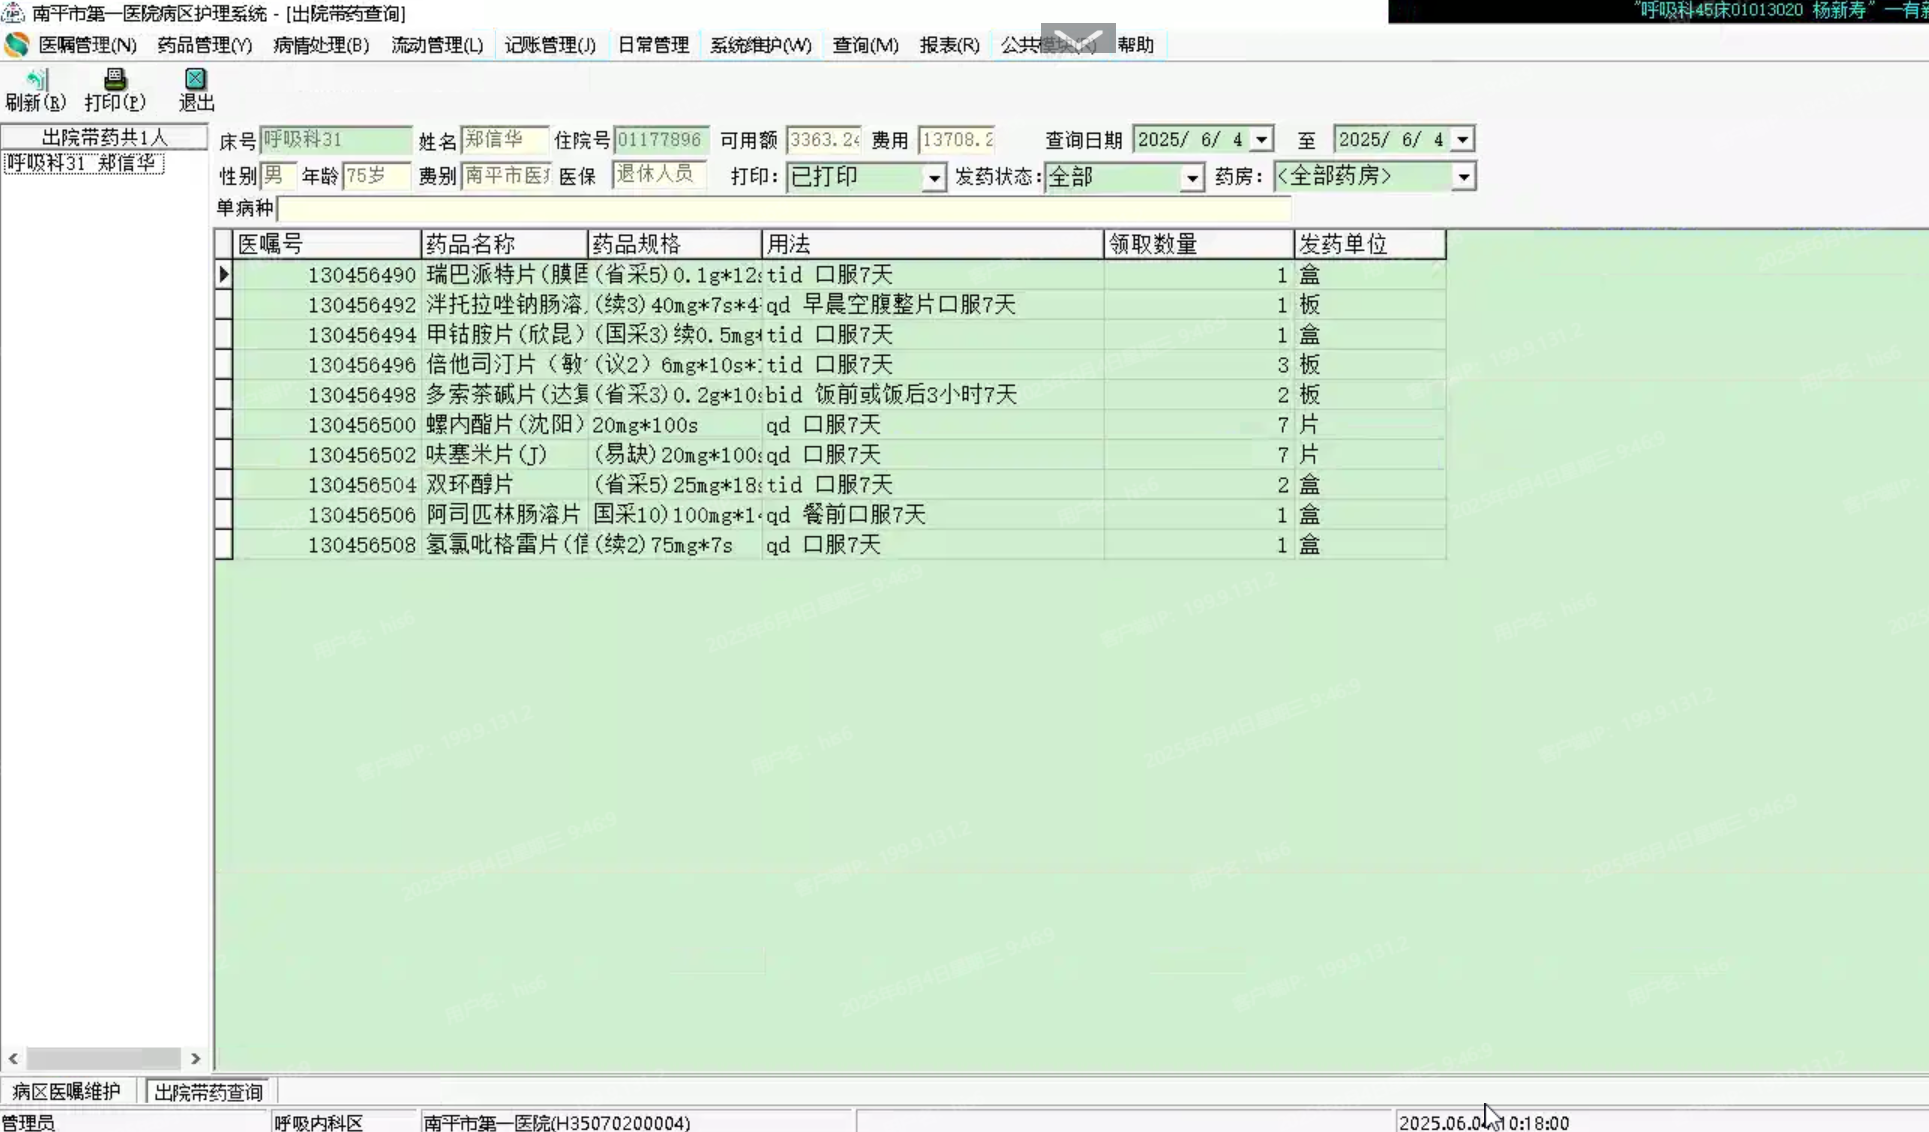
Task: Select row marker for 氢氯吡格雷片 order
Action: tap(224, 544)
